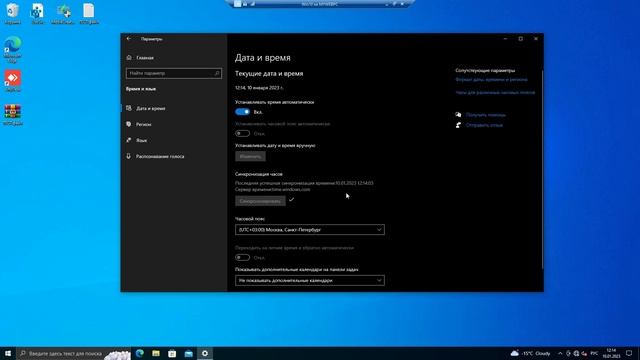Click the send feedback person icon

point(458,125)
